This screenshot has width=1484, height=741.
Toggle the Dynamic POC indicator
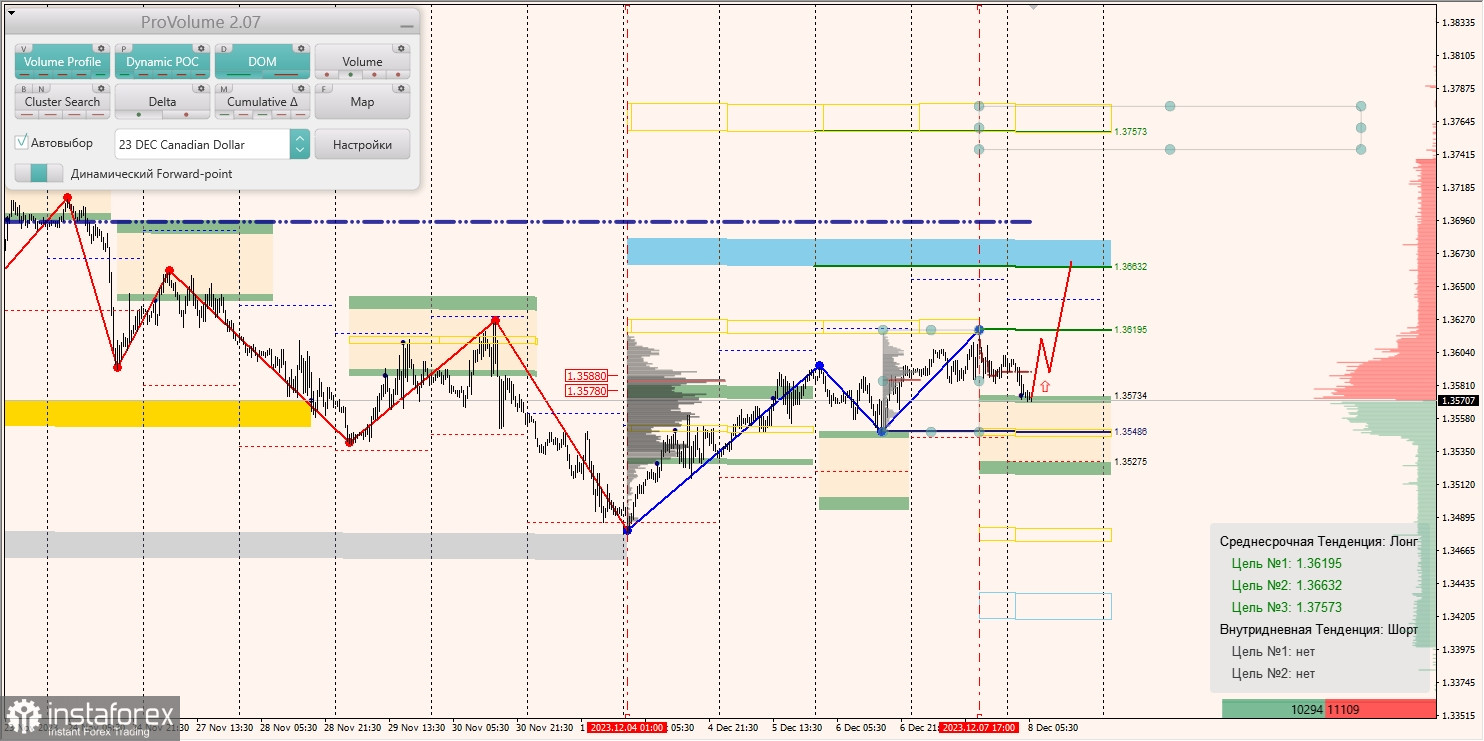(162, 62)
